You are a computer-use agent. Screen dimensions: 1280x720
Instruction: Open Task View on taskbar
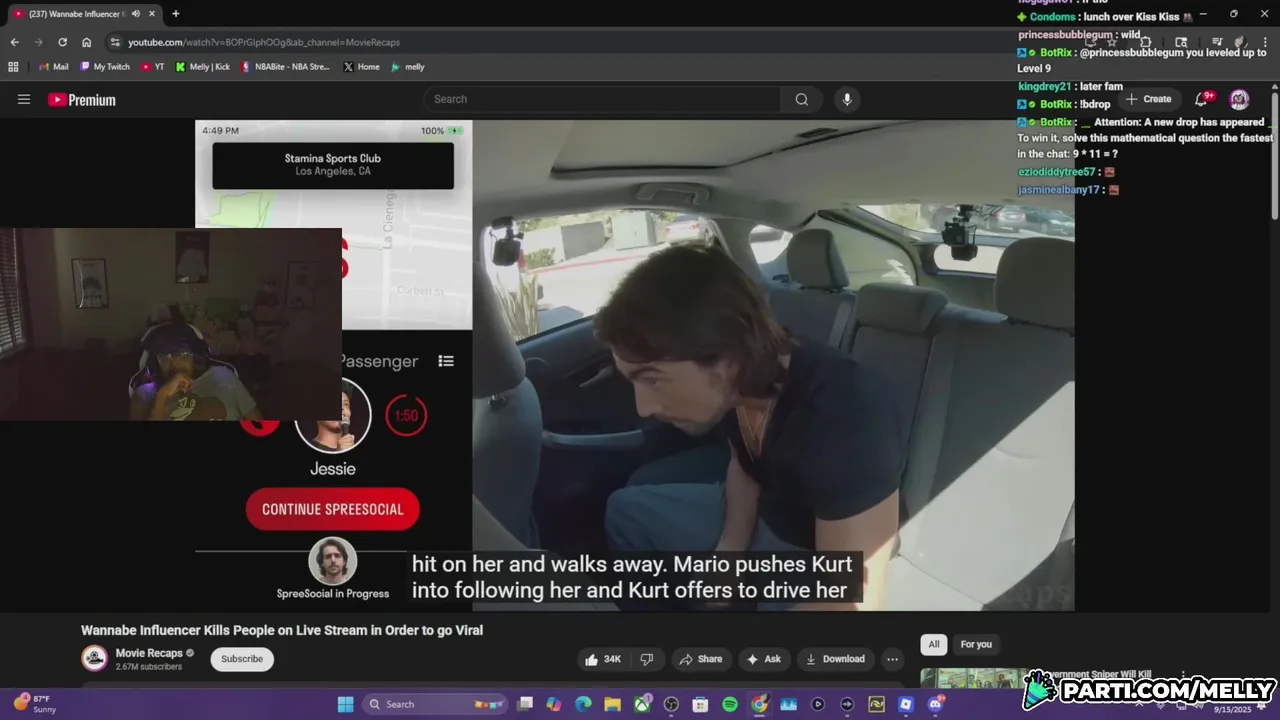tap(525, 704)
